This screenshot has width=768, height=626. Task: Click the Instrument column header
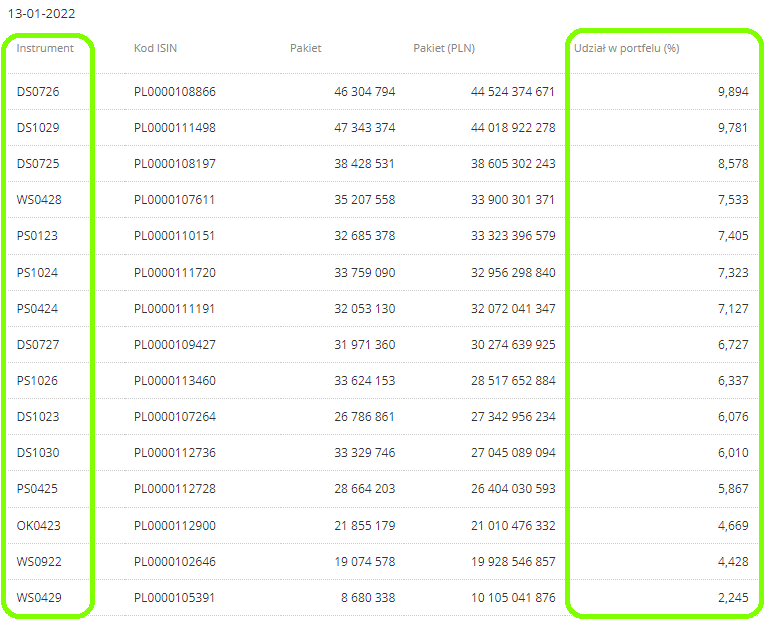(x=45, y=48)
